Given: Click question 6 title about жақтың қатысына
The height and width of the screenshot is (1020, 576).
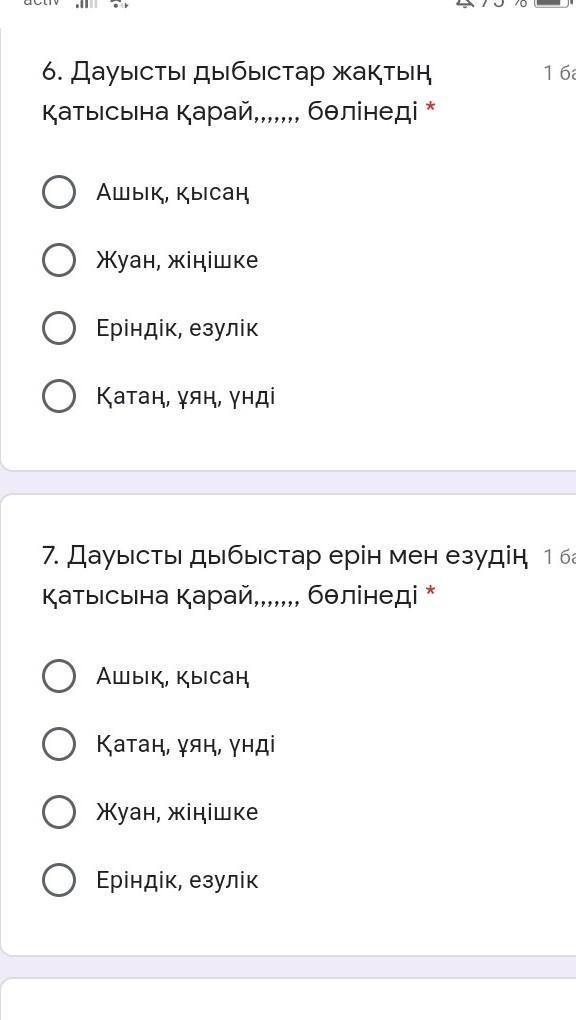Looking at the screenshot, I should pyautogui.click(x=239, y=92).
